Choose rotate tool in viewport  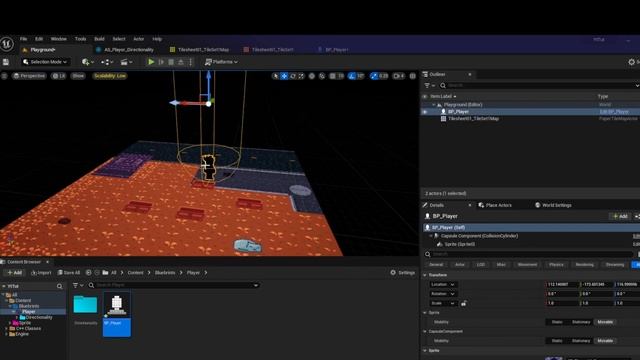click(293, 76)
